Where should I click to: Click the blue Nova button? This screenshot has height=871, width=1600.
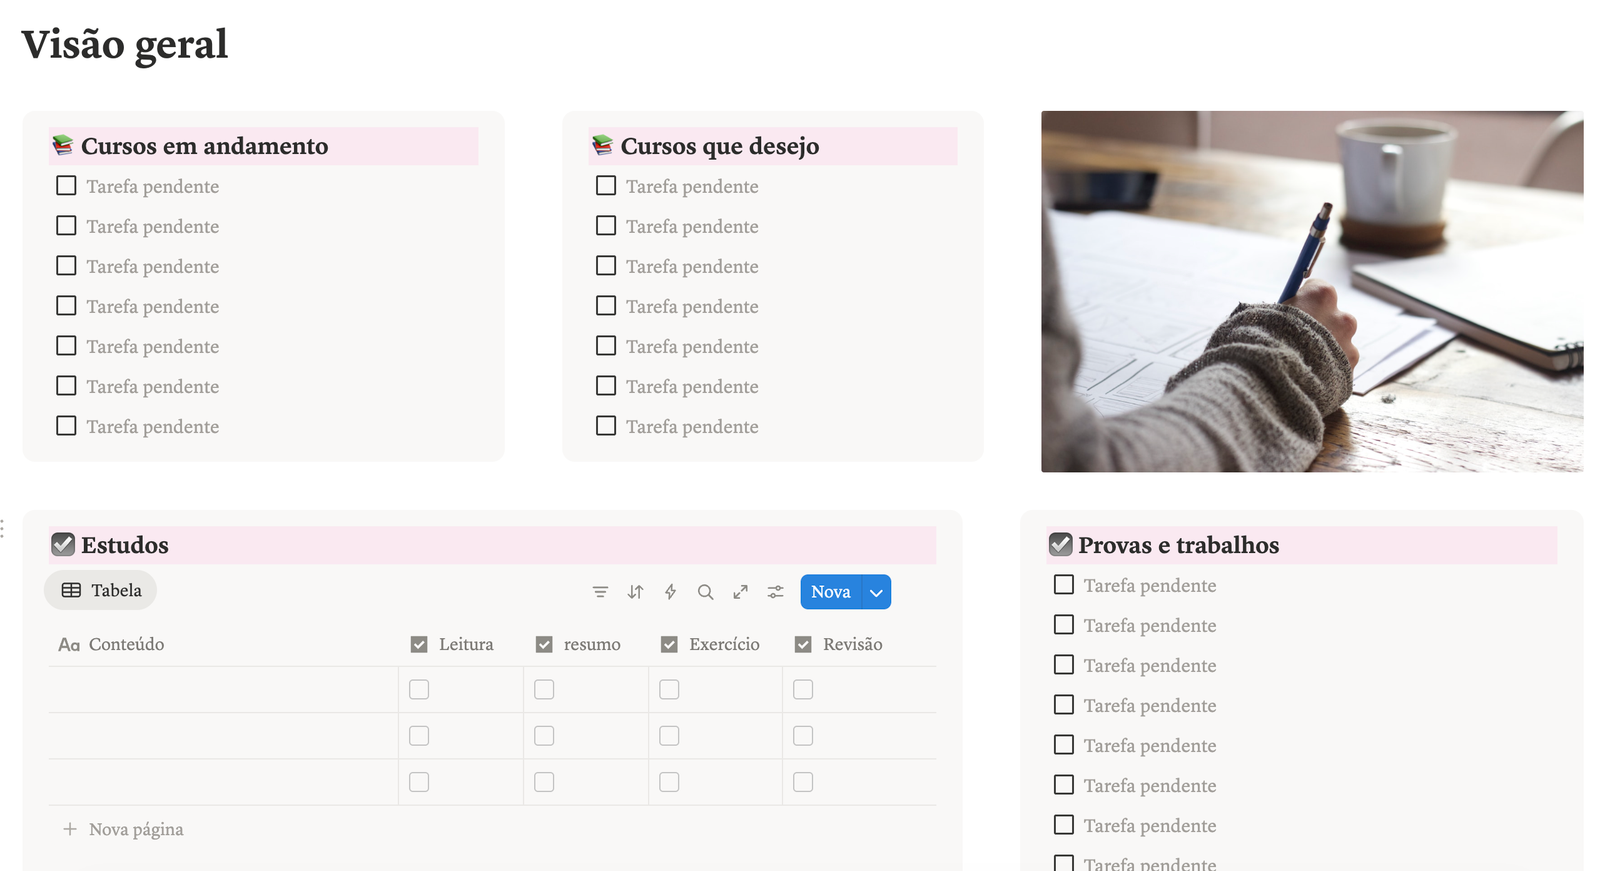click(x=830, y=592)
